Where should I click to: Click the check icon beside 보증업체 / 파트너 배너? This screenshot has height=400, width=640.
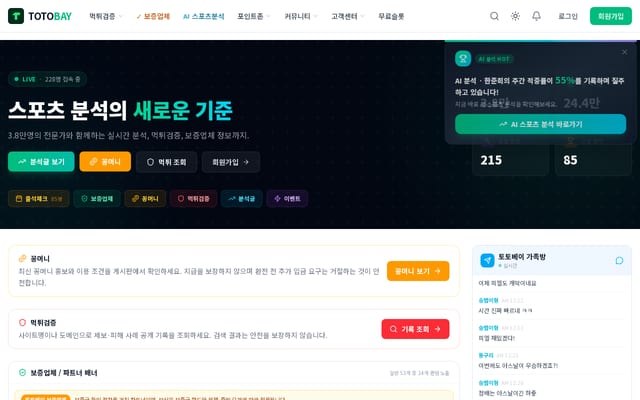[22, 373]
